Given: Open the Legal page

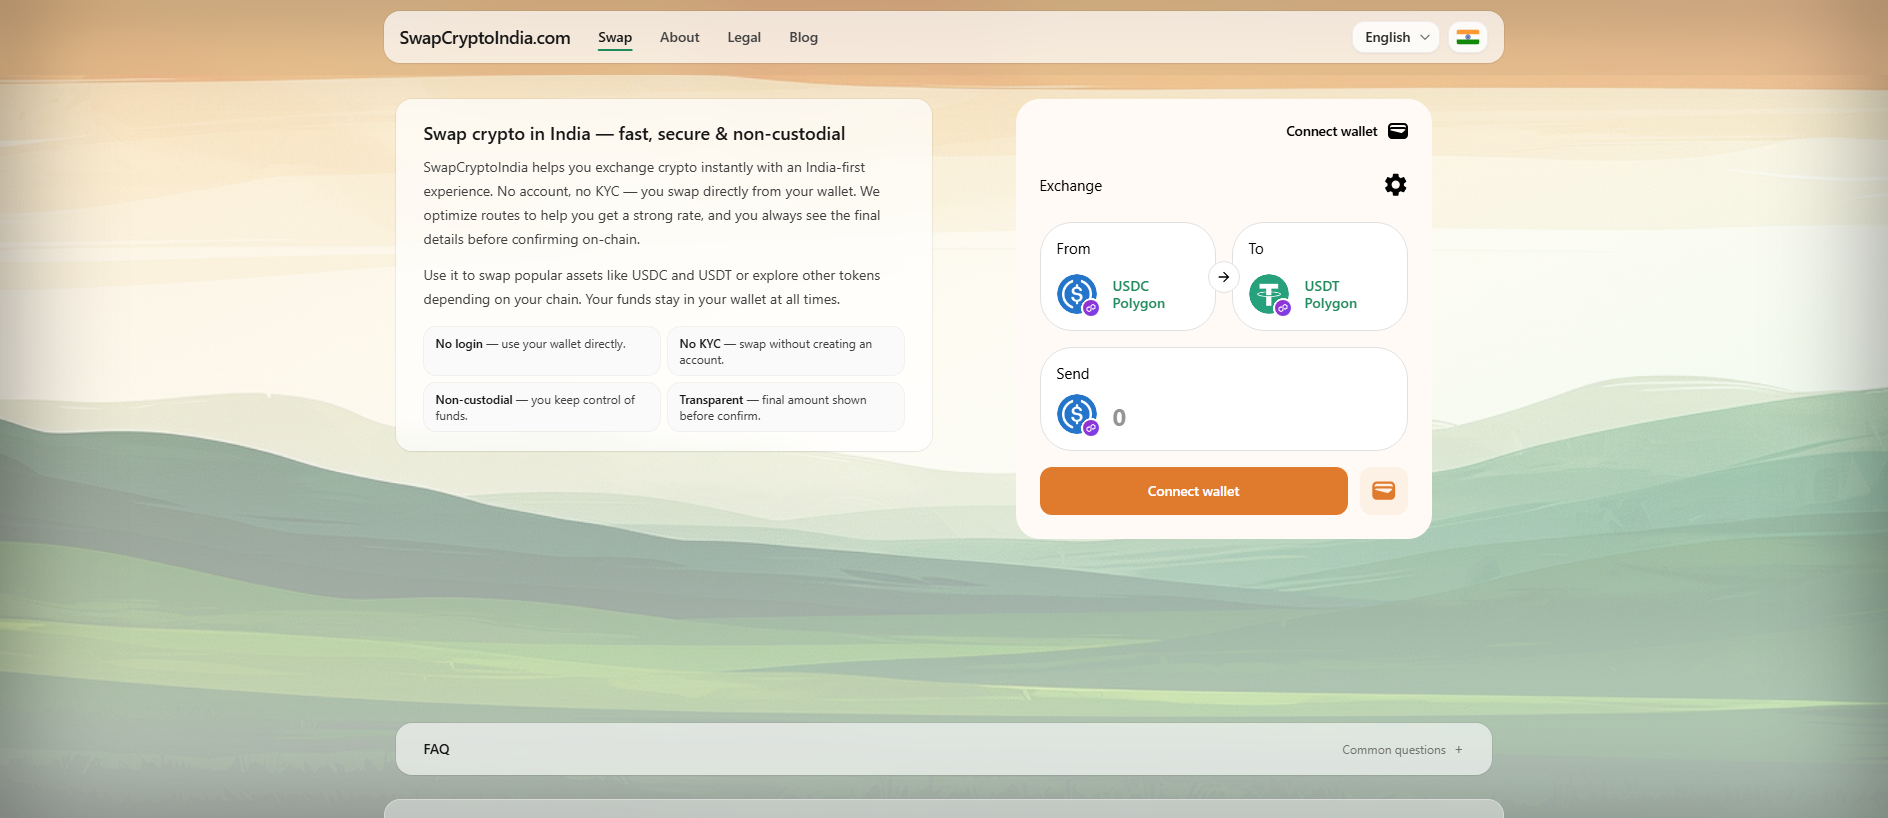Looking at the screenshot, I should pyautogui.click(x=744, y=37).
